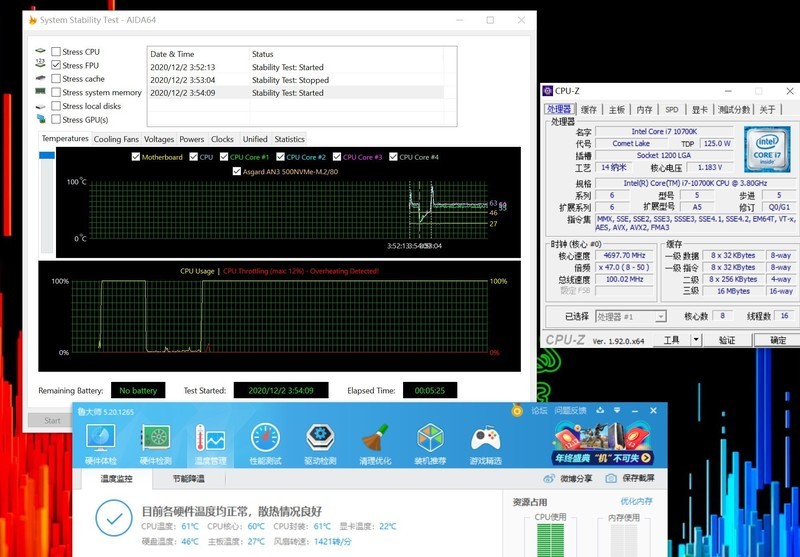Click the 工具 button in CPU-Z

pos(671,340)
